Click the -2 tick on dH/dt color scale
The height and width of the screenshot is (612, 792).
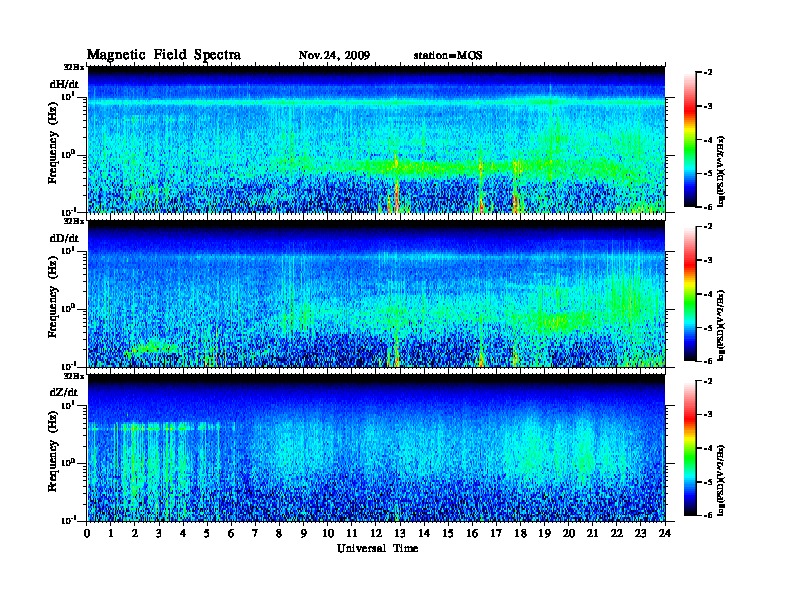click(708, 73)
